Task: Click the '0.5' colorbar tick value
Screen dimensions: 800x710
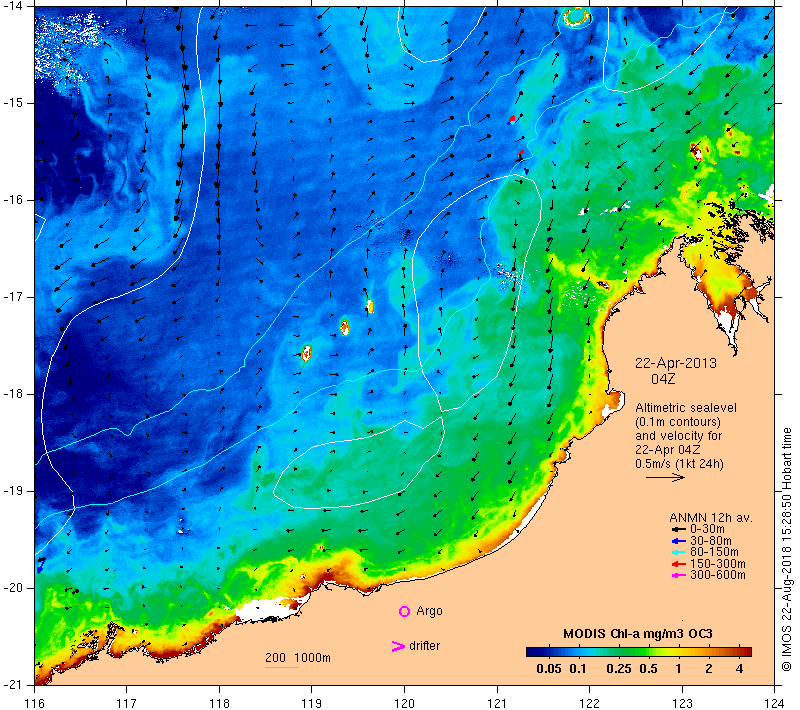Action: click(648, 669)
